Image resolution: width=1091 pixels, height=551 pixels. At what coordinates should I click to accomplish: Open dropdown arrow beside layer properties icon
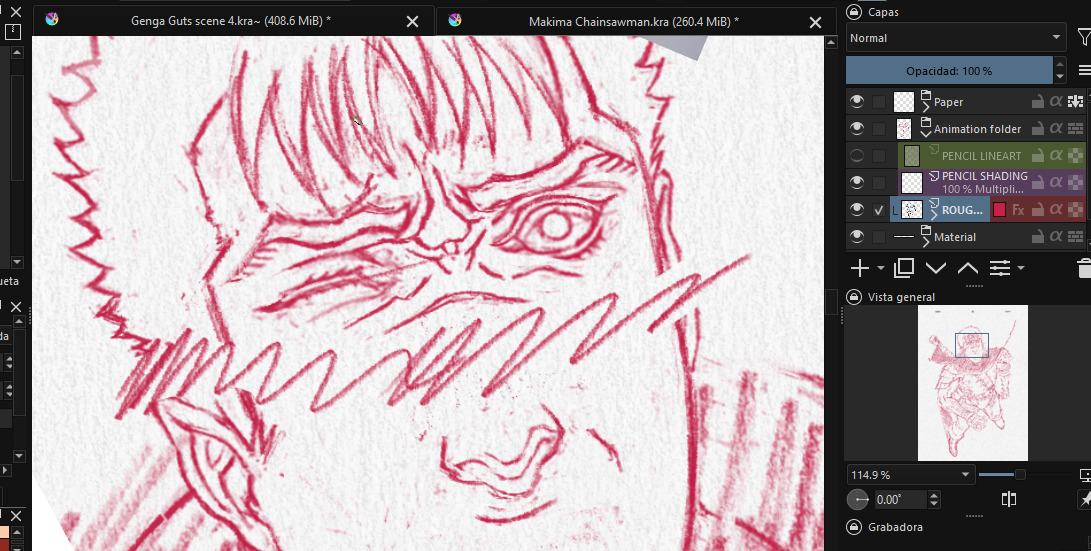point(1021,268)
